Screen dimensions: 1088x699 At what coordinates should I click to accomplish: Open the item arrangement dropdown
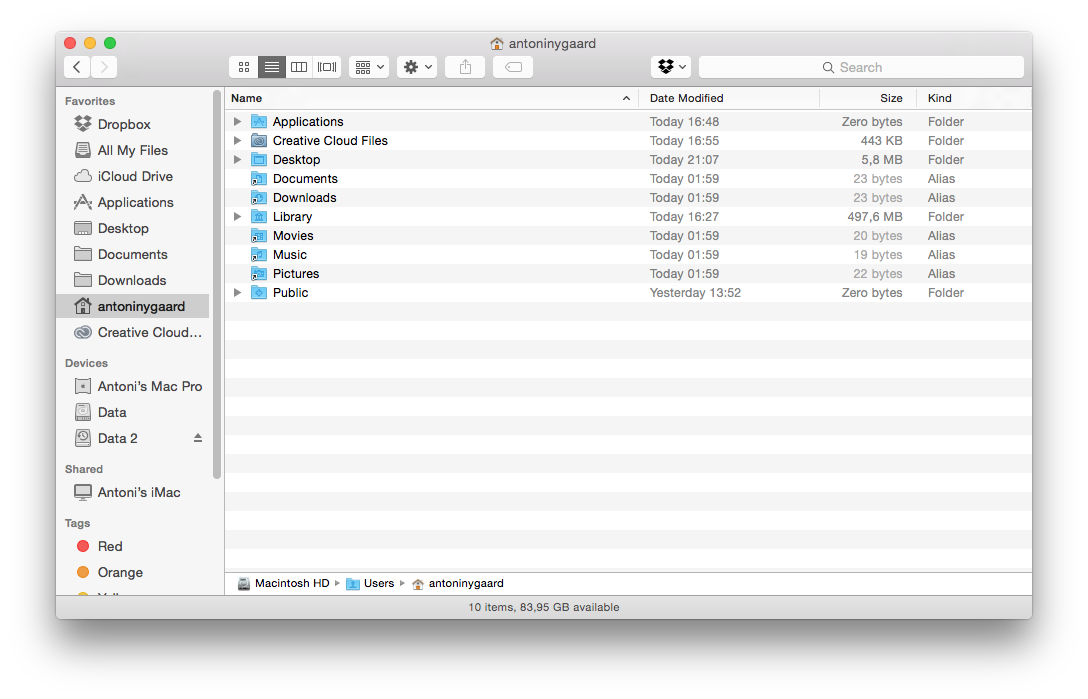click(369, 67)
